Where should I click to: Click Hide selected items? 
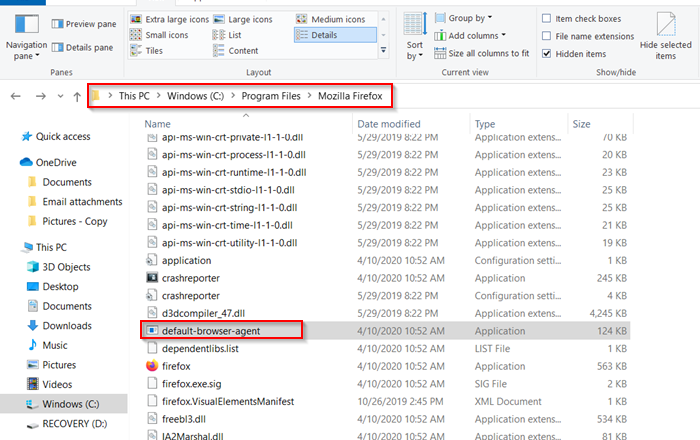pyautogui.click(x=665, y=37)
